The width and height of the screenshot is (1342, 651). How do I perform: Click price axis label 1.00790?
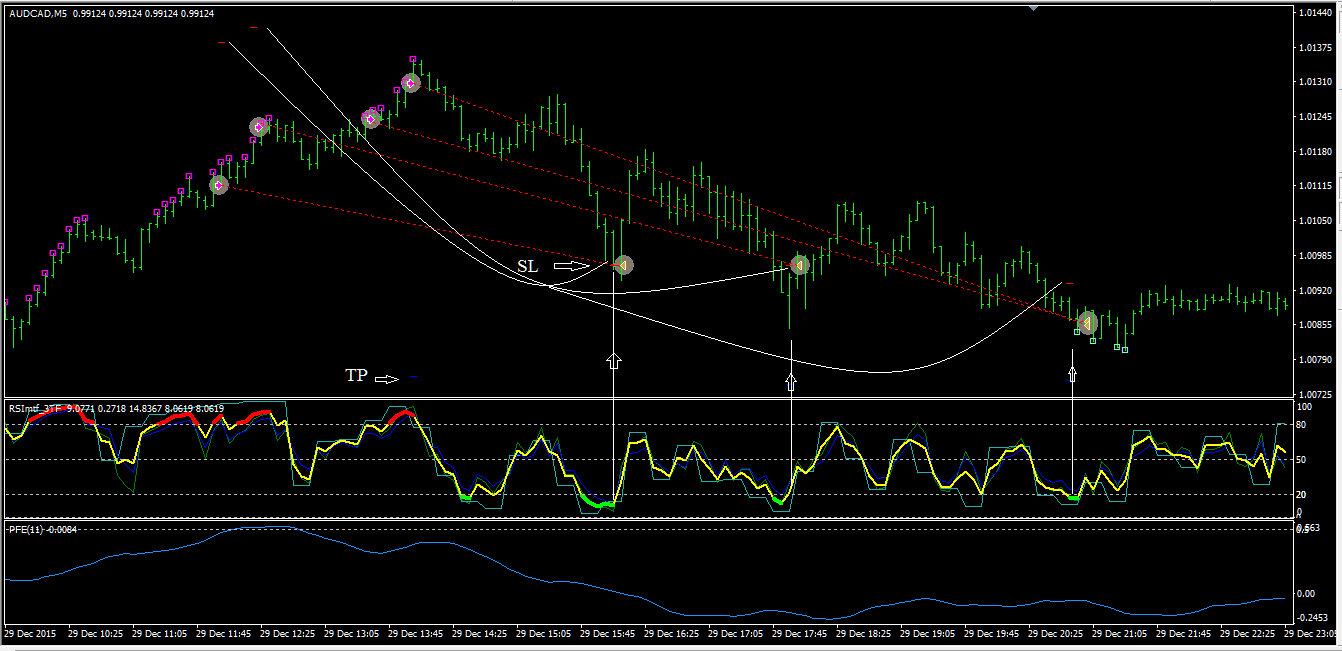(x=1314, y=360)
